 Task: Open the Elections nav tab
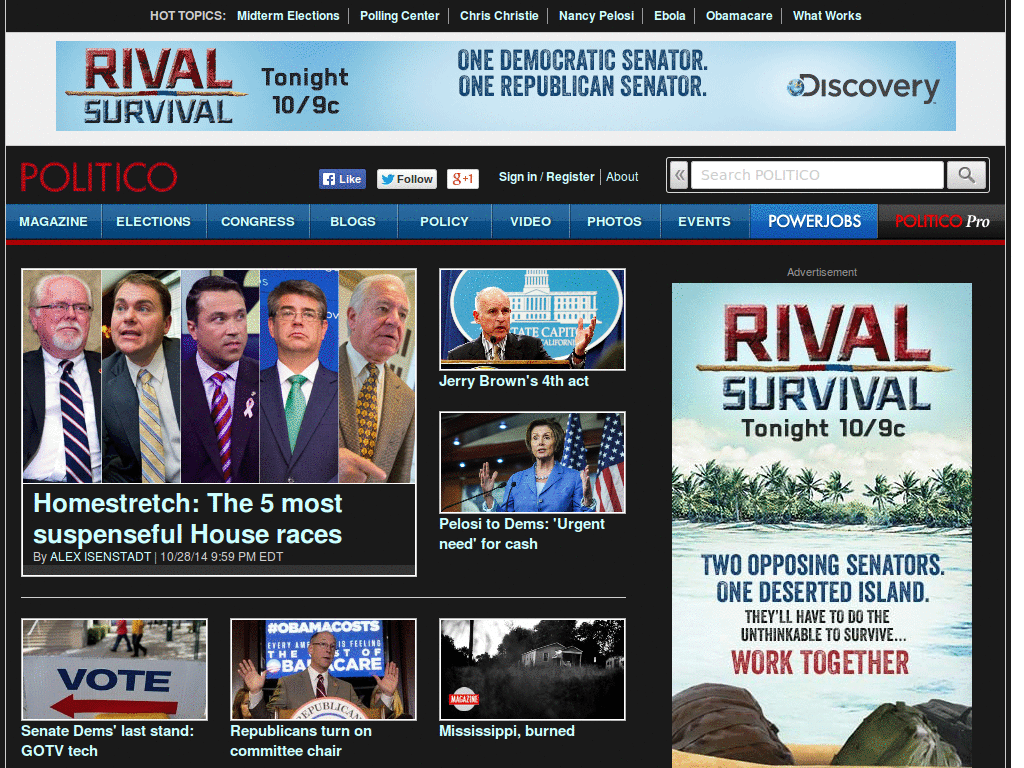tap(153, 221)
